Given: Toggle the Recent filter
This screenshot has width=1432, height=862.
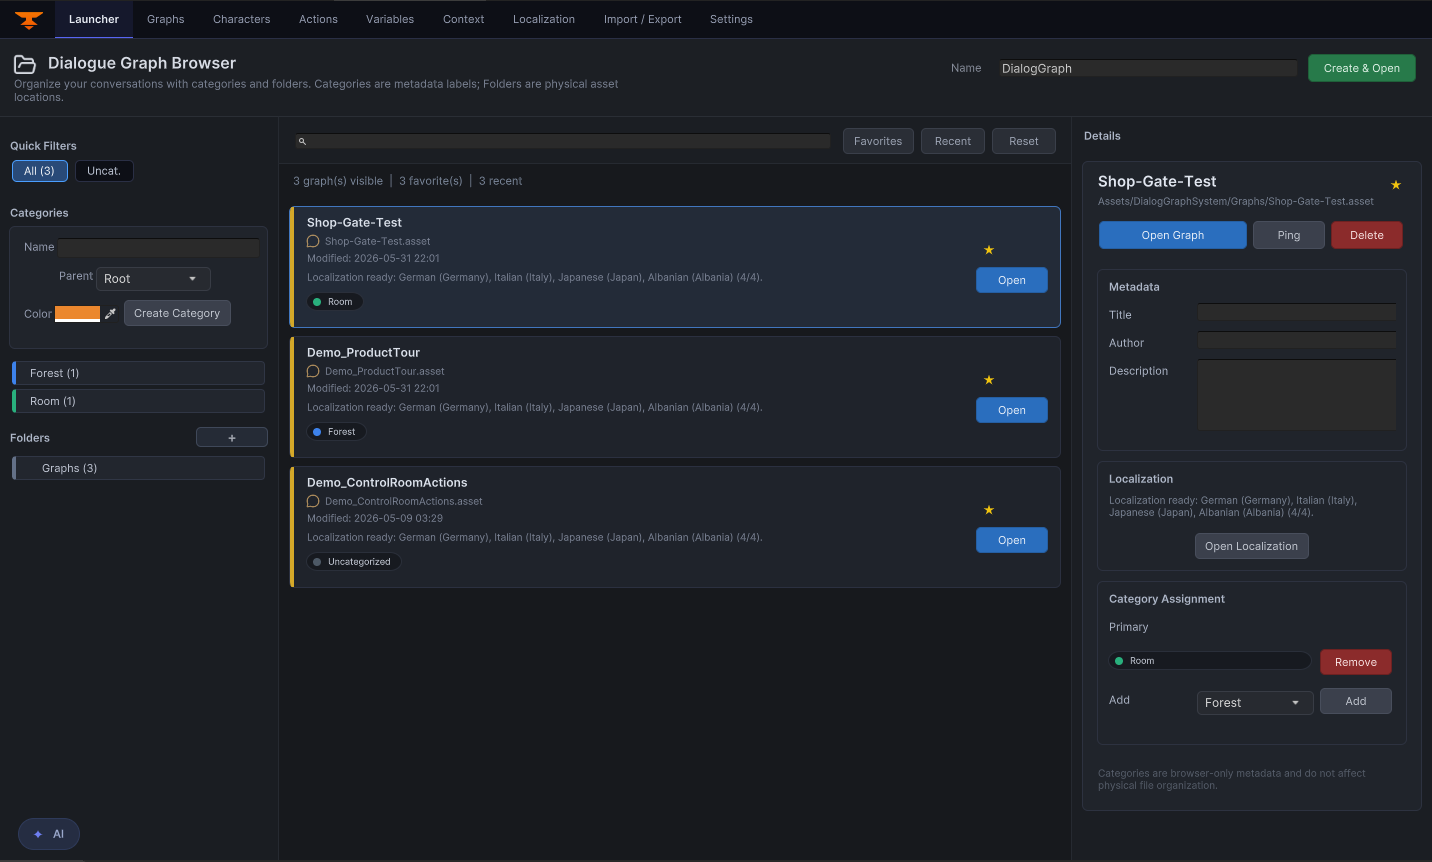Looking at the screenshot, I should pyautogui.click(x=953, y=141).
